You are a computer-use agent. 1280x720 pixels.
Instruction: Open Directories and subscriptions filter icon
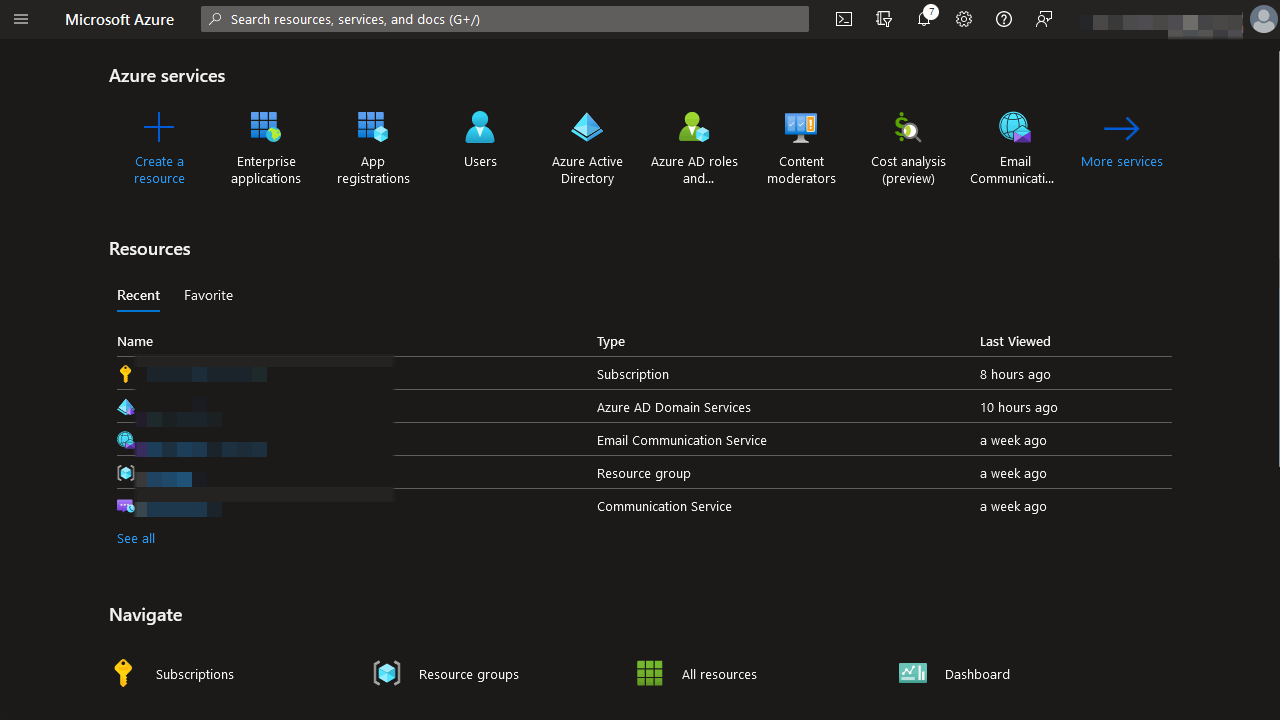[884, 19]
